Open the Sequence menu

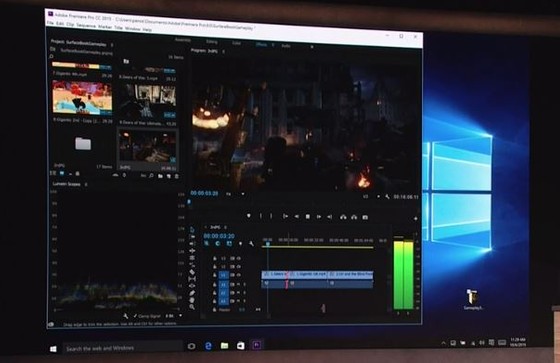(x=86, y=26)
